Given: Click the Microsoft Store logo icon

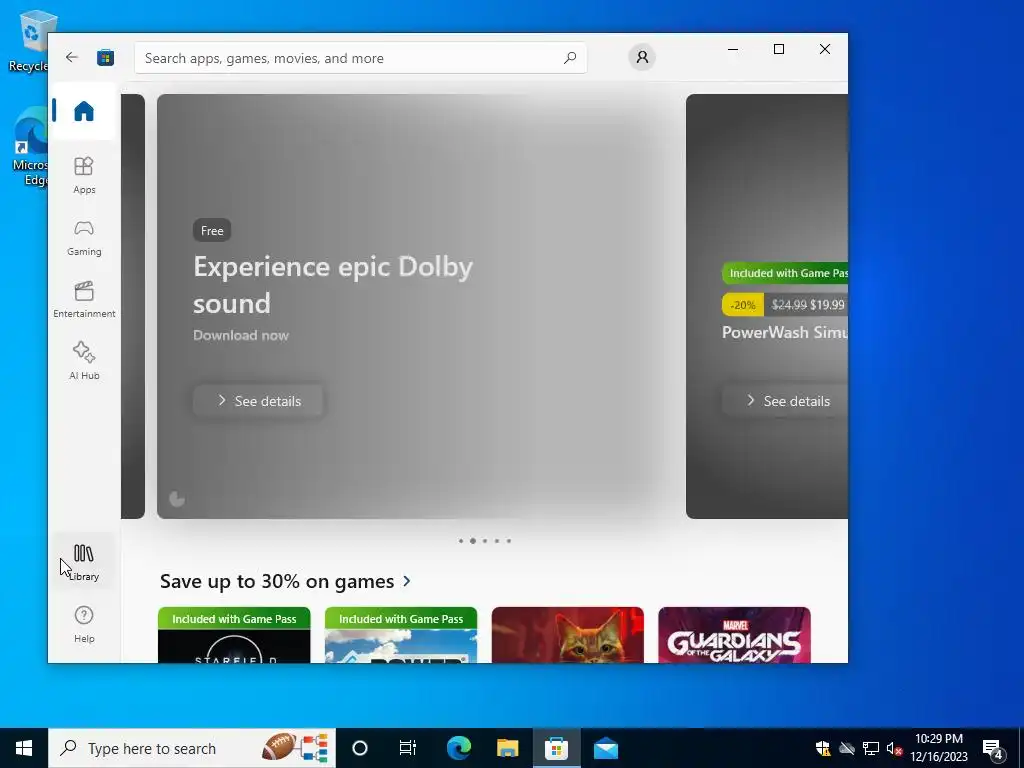Looking at the screenshot, I should (106, 57).
